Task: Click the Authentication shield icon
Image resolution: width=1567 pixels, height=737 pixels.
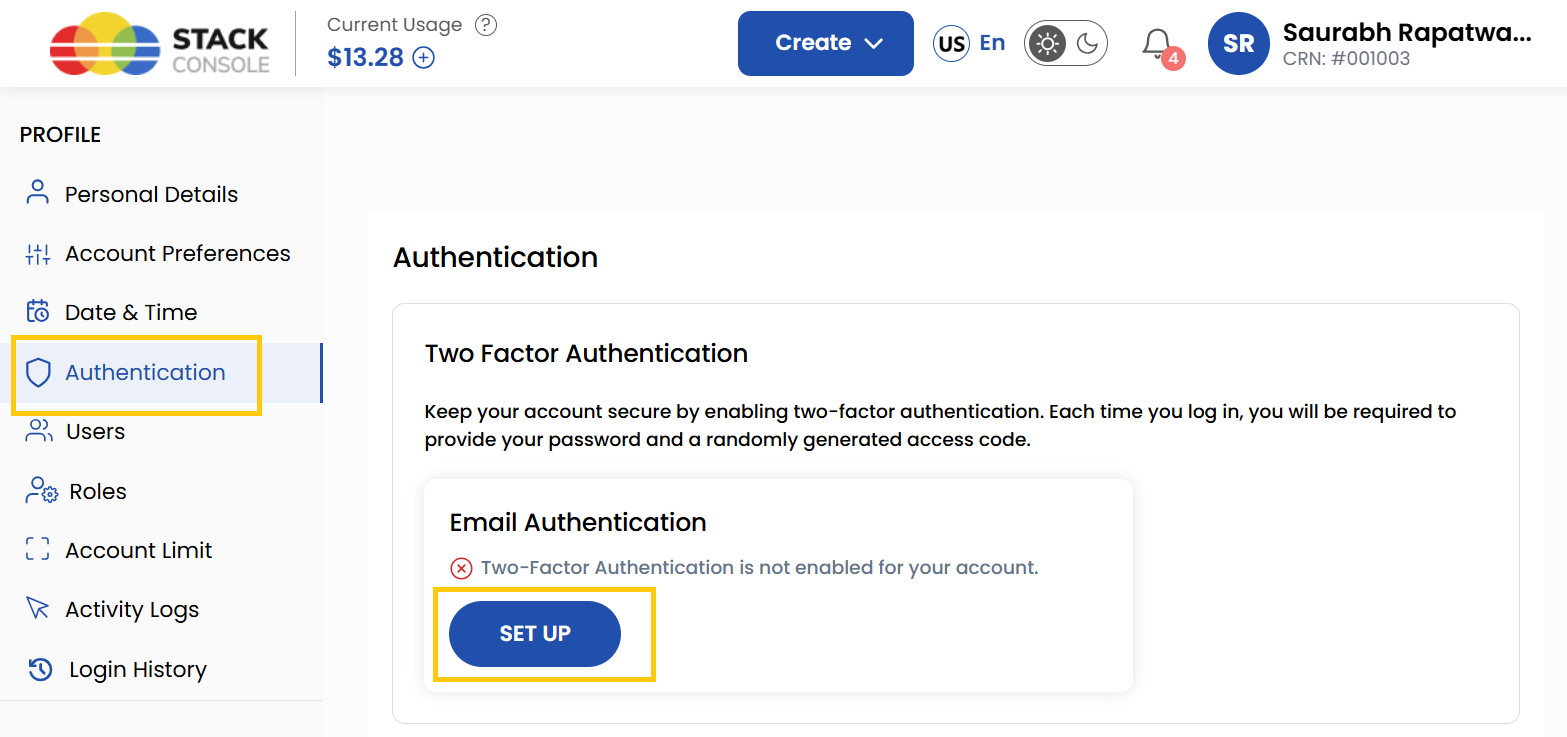Action: [x=37, y=372]
